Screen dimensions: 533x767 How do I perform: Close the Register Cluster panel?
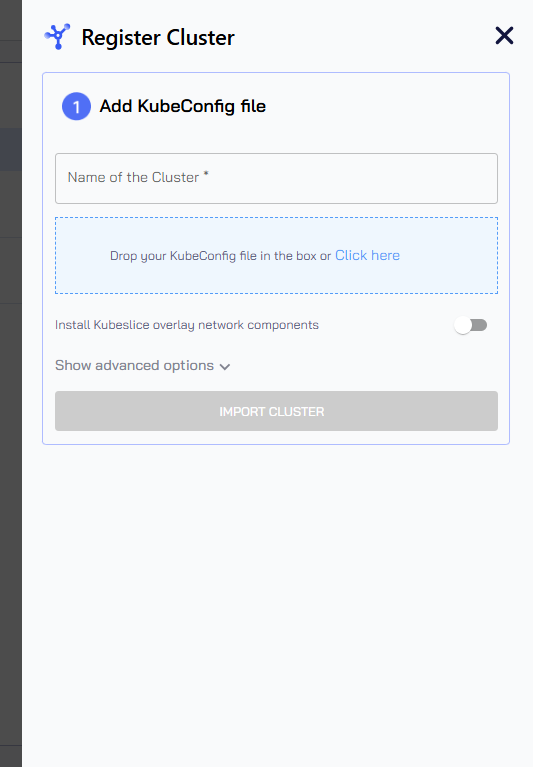pyautogui.click(x=504, y=36)
